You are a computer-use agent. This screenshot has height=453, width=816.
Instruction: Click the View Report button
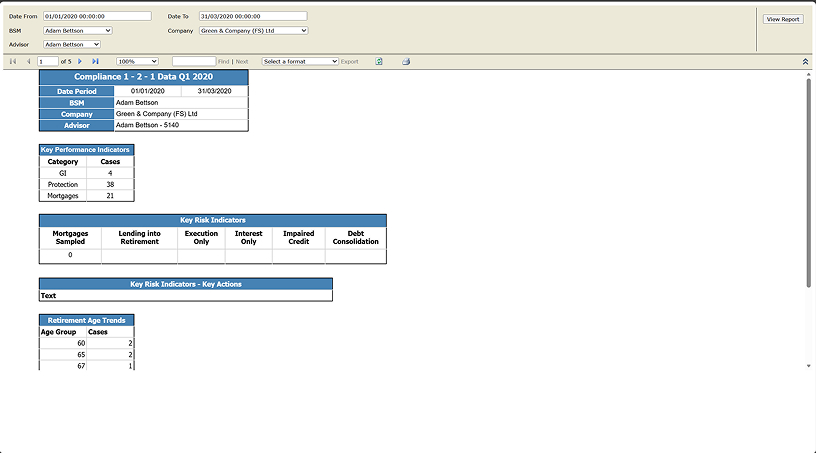(783, 19)
